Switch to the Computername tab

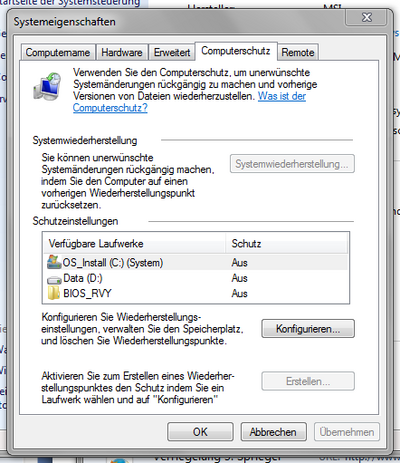tap(58, 52)
